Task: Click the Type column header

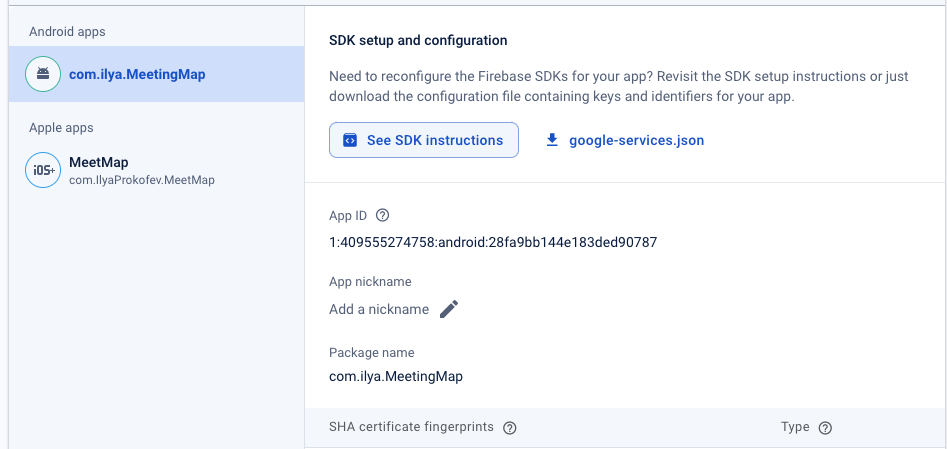Action: pyautogui.click(x=795, y=427)
